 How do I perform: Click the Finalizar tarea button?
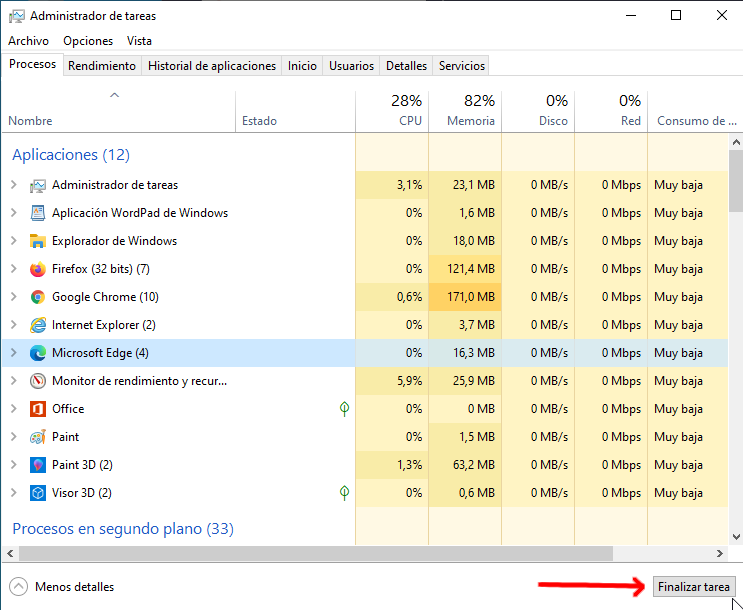pos(694,587)
